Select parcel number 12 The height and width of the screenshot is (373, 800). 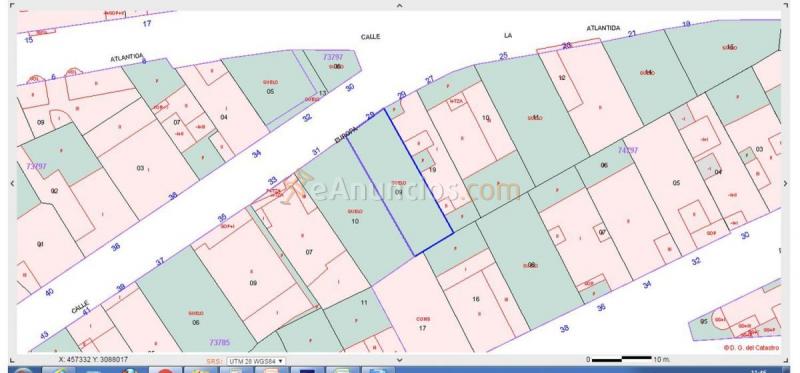[562, 78]
